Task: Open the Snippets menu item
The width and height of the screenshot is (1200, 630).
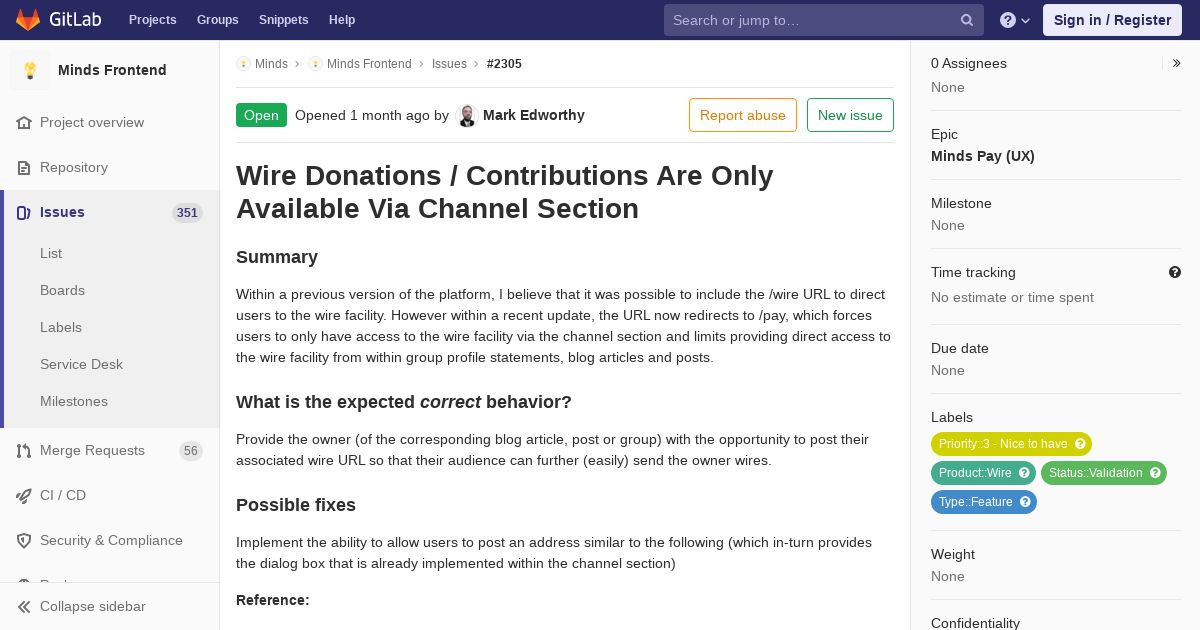Action: point(283,20)
